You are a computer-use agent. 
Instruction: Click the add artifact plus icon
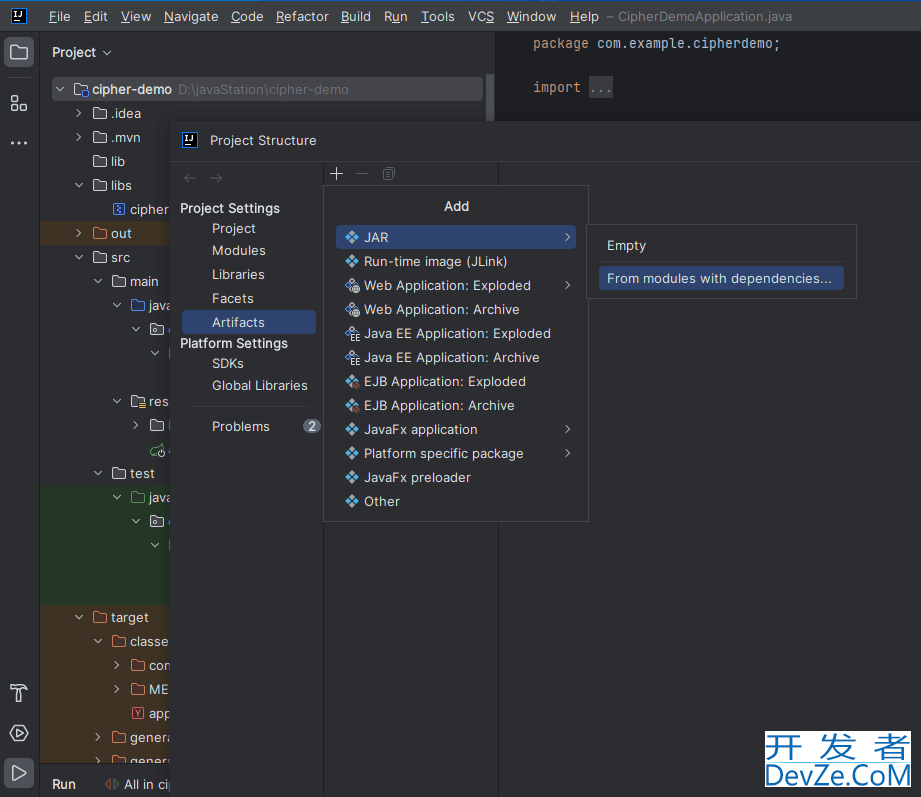pyautogui.click(x=337, y=174)
